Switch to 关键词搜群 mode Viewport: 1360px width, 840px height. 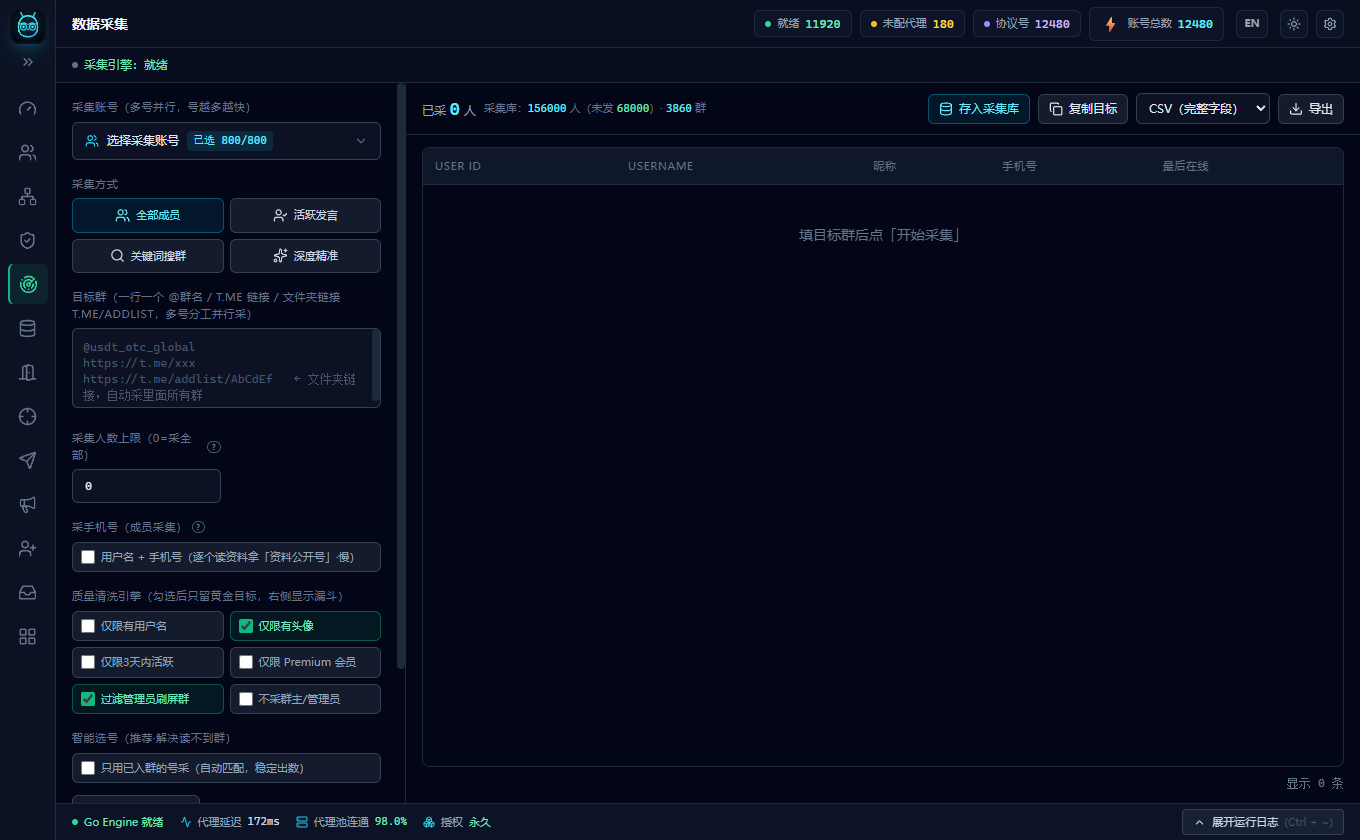tap(148, 256)
